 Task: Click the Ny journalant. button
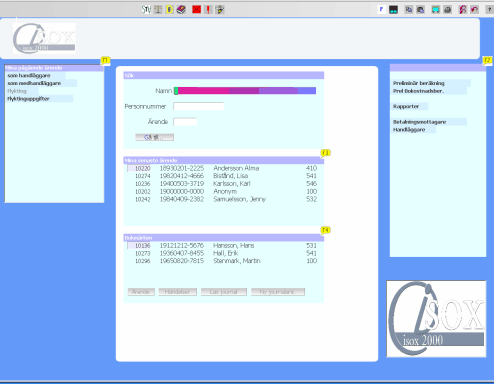[x=278, y=292]
